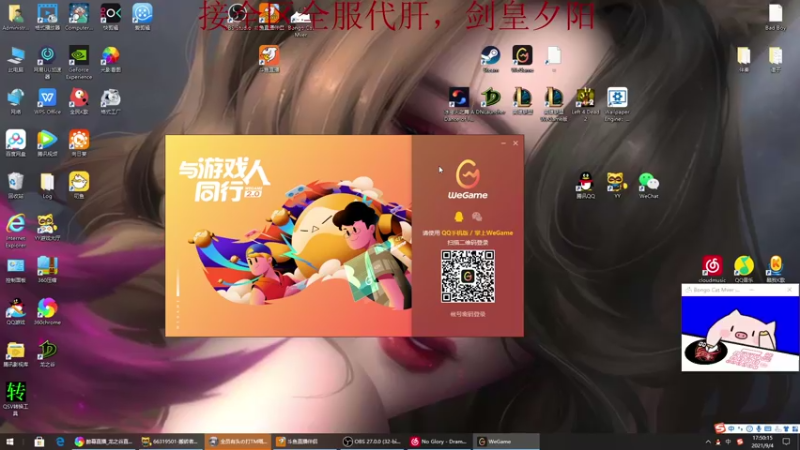
Task: Open 爱剪辑 desktop shortcut
Action: pyautogui.click(x=142, y=17)
